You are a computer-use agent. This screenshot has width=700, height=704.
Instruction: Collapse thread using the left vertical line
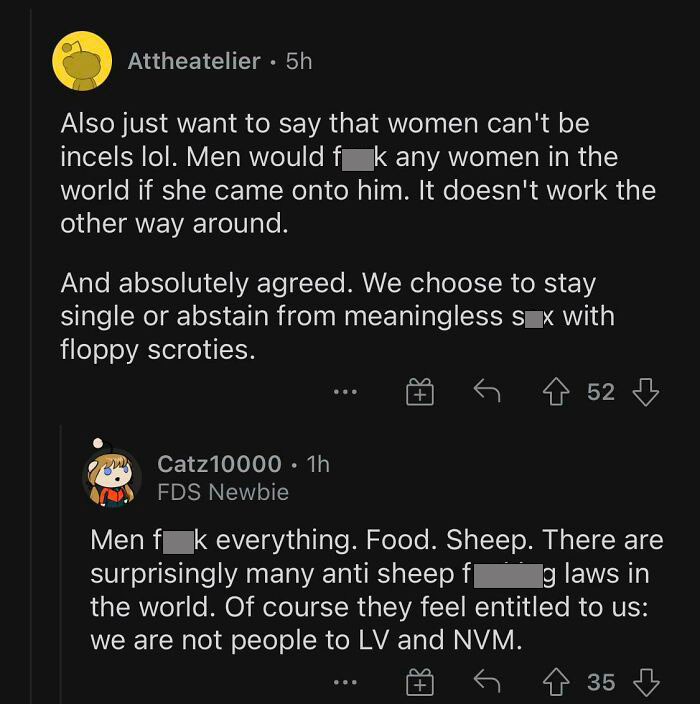61,560
